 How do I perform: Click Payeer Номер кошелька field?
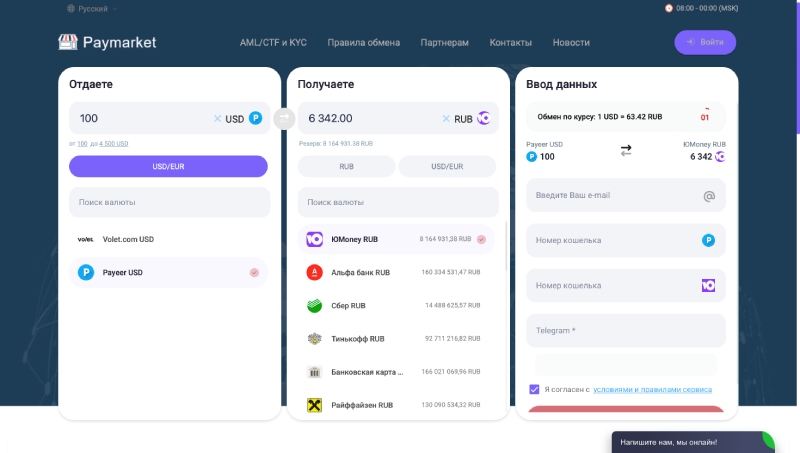click(626, 240)
